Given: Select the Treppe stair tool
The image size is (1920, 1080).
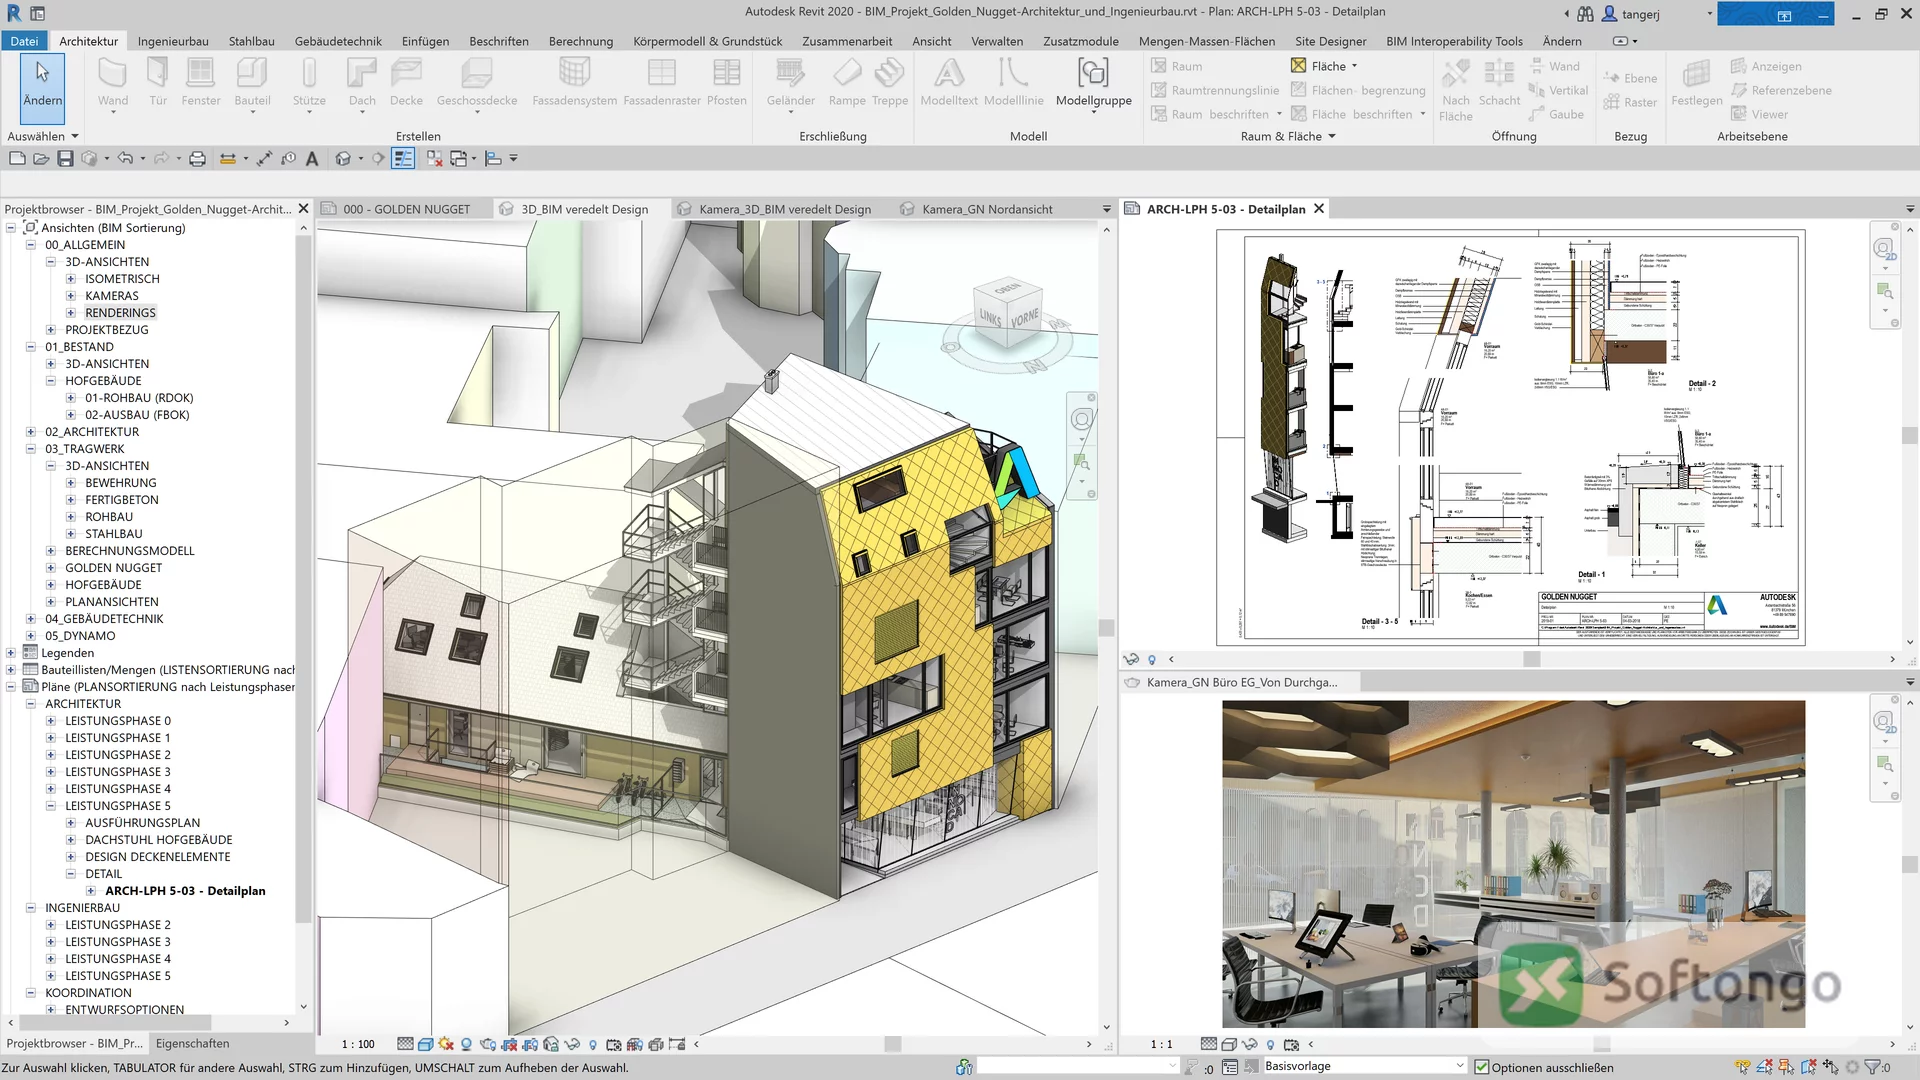Looking at the screenshot, I should point(890,82).
